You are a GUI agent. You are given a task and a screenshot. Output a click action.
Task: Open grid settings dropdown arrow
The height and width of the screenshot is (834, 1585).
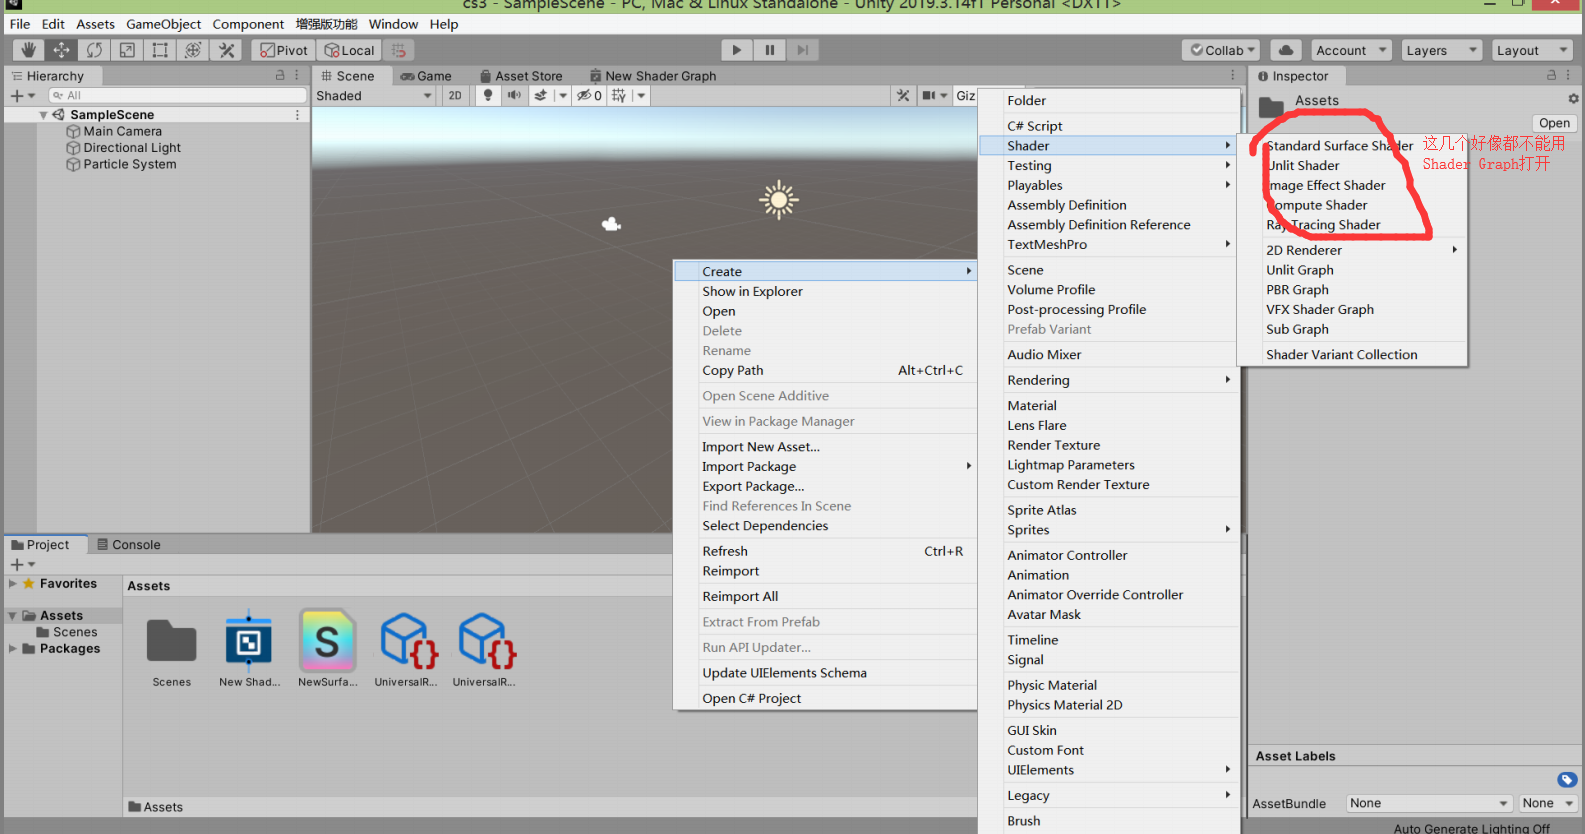click(641, 95)
